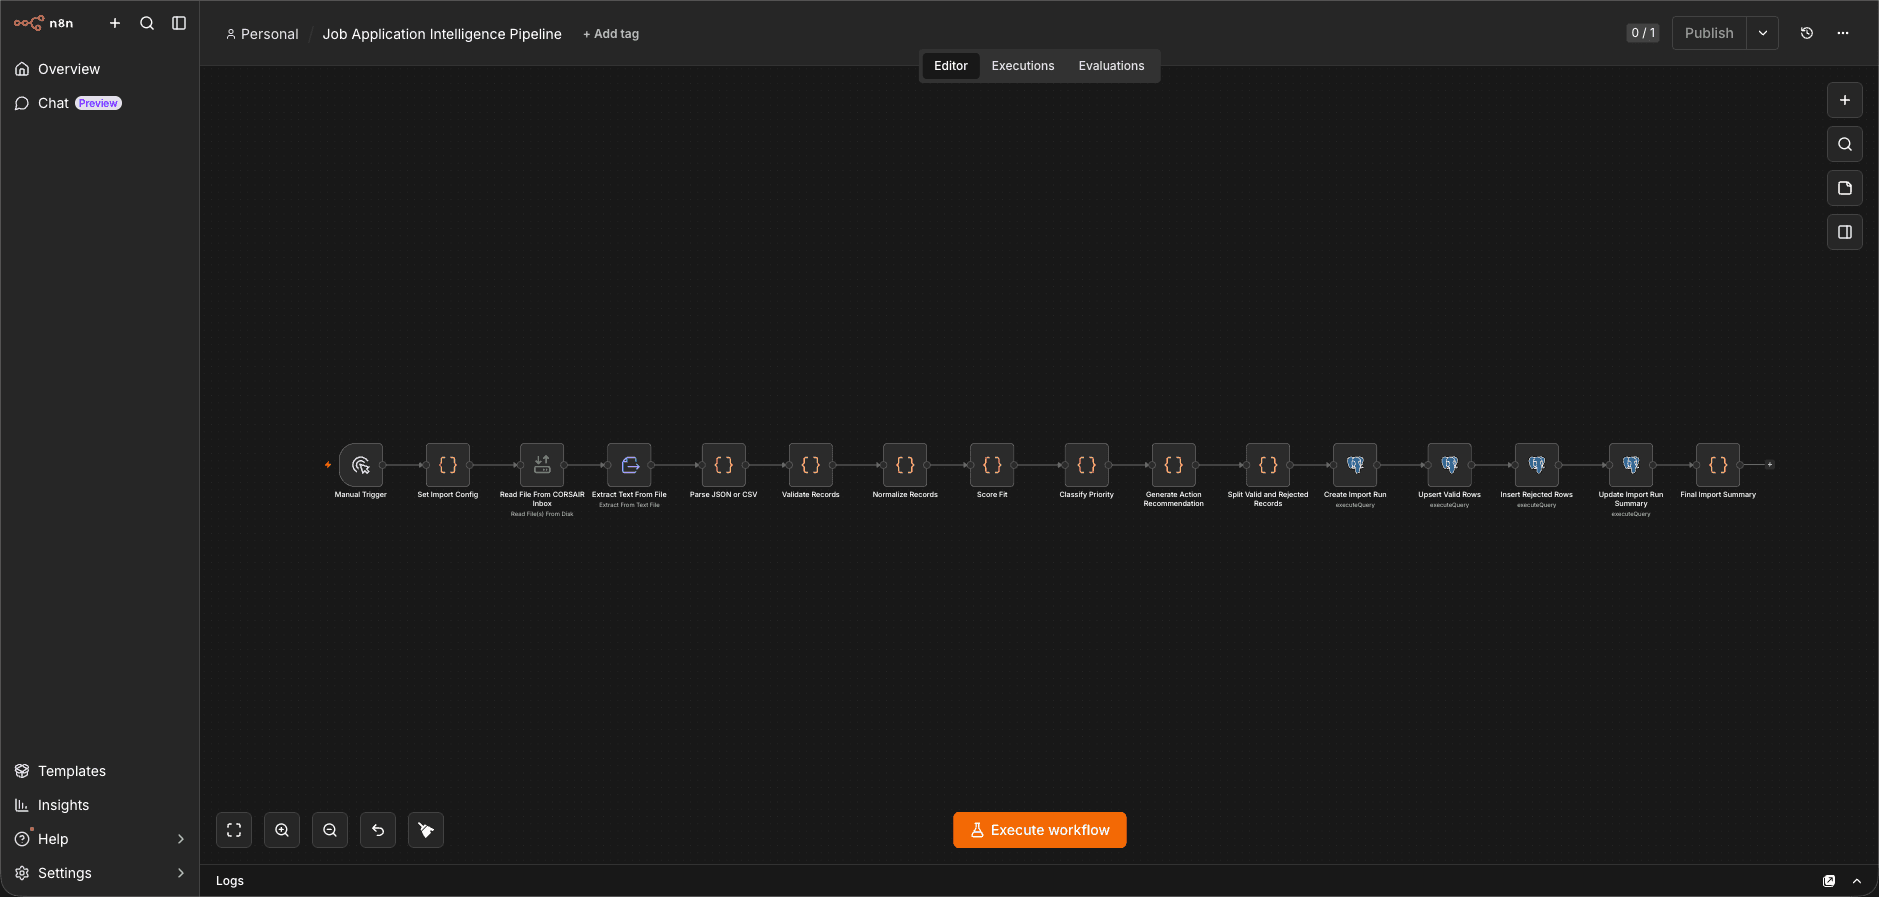Select the Set Import Config node
The image size is (1879, 897).
448,465
